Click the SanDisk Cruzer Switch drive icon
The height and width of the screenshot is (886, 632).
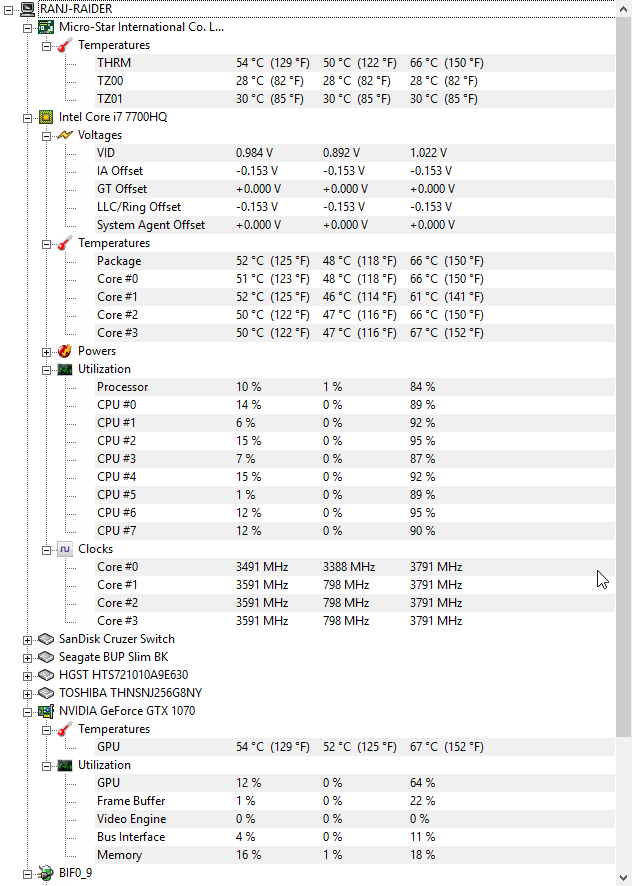[x=46, y=639]
